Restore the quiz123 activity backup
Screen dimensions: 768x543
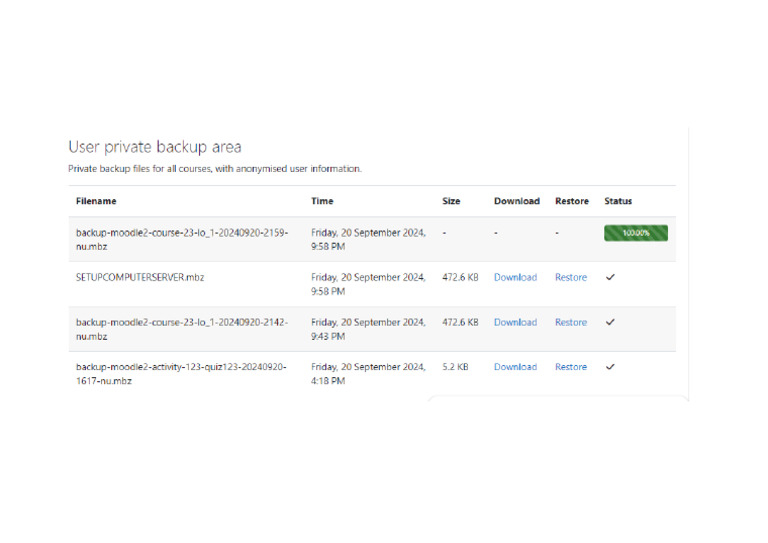click(x=571, y=367)
